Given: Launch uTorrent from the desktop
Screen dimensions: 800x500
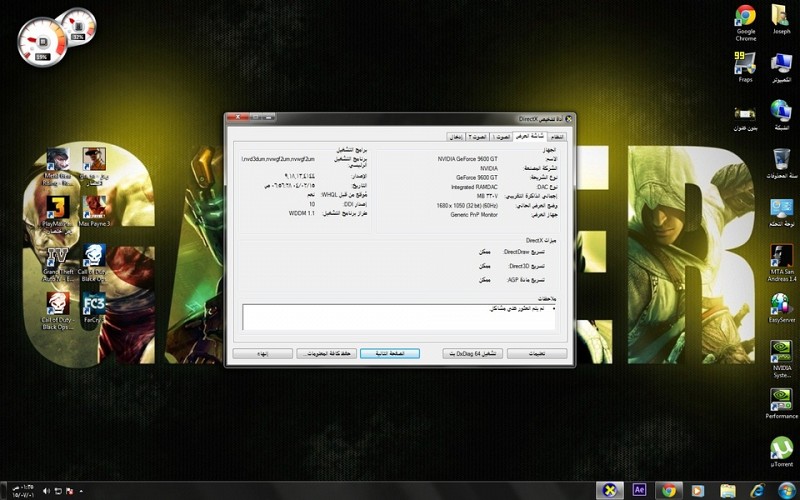Looking at the screenshot, I should [x=781, y=452].
